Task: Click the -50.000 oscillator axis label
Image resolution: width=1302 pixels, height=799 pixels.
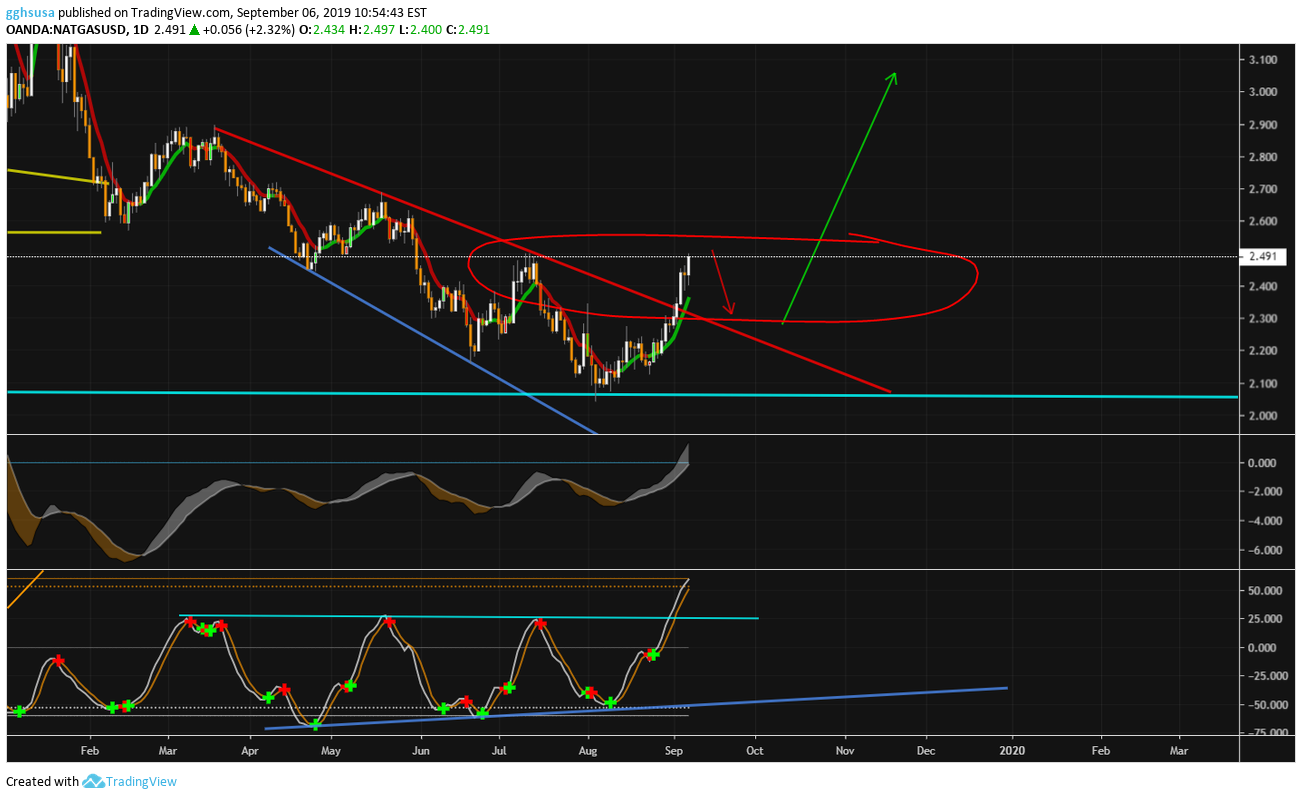Action: point(1268,705)
